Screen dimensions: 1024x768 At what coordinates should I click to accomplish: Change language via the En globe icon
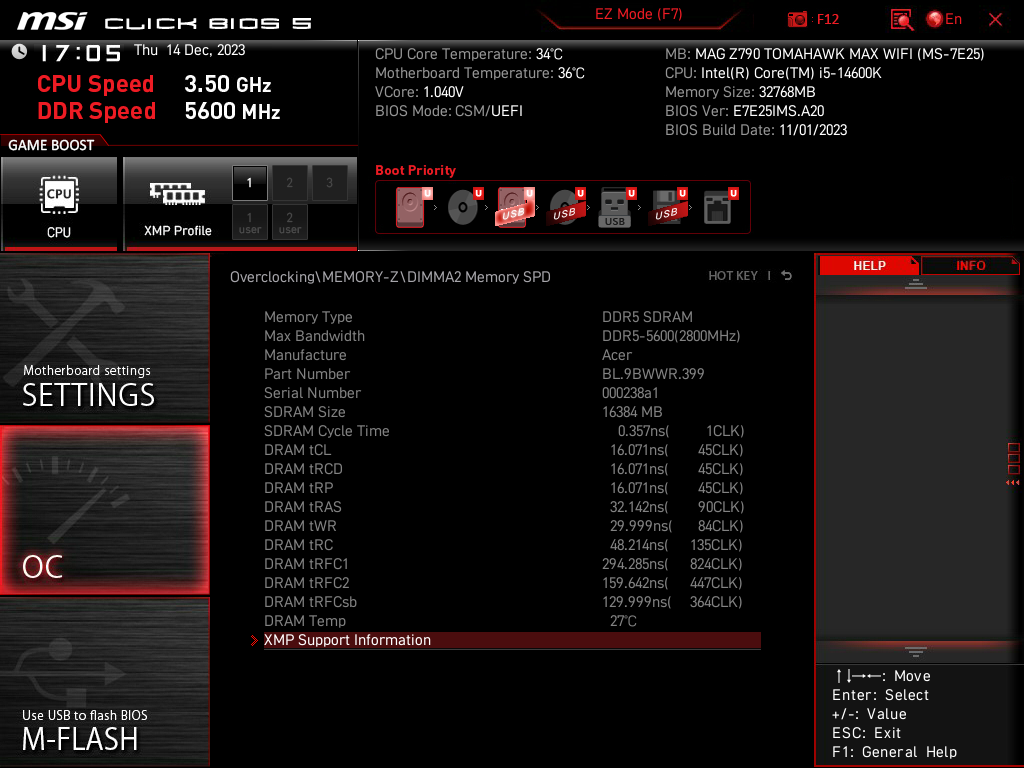[944, 19]
